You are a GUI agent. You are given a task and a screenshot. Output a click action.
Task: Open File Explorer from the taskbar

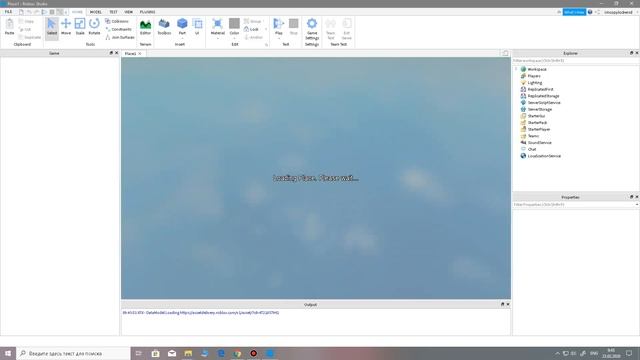(188, 353)
